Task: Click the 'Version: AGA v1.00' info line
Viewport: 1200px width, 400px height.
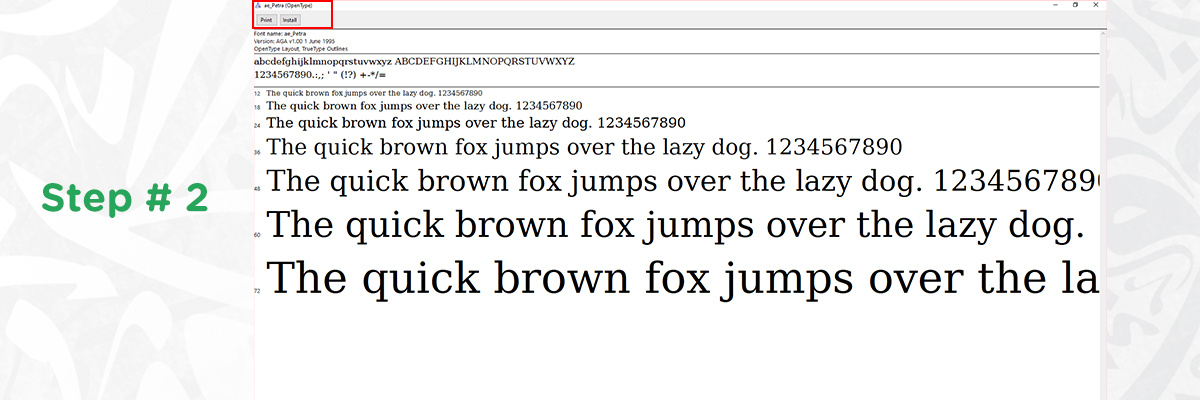Action: (x=293, y=41)
